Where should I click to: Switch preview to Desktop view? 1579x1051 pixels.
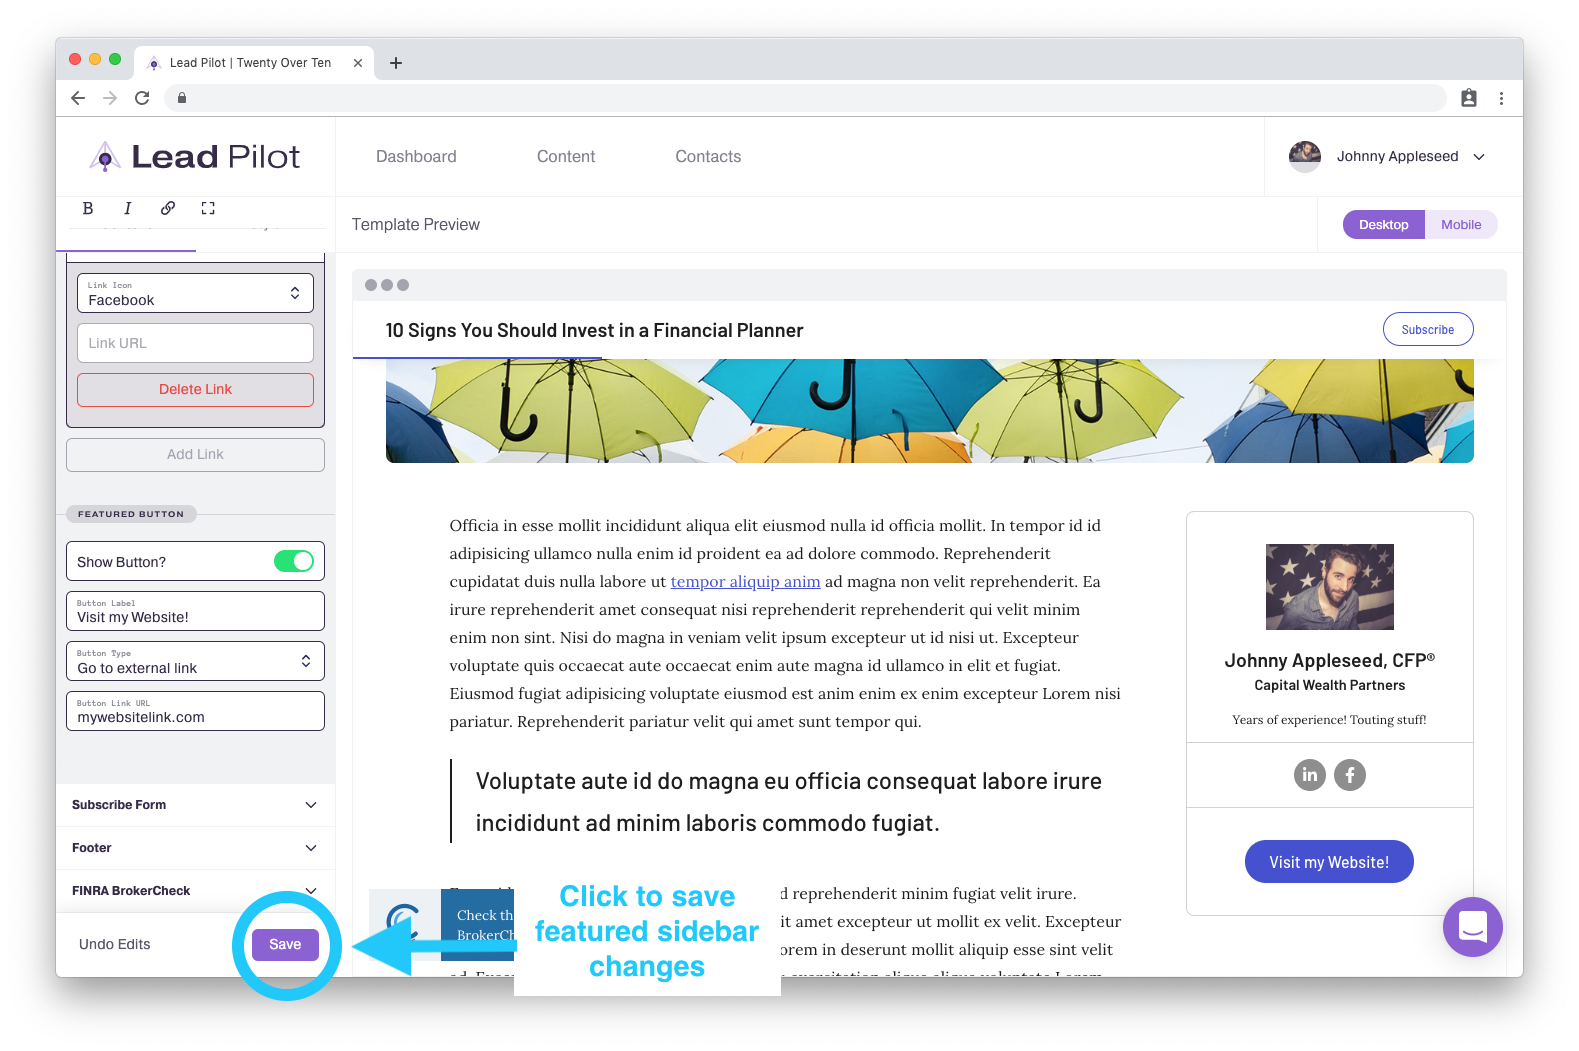1384,225
